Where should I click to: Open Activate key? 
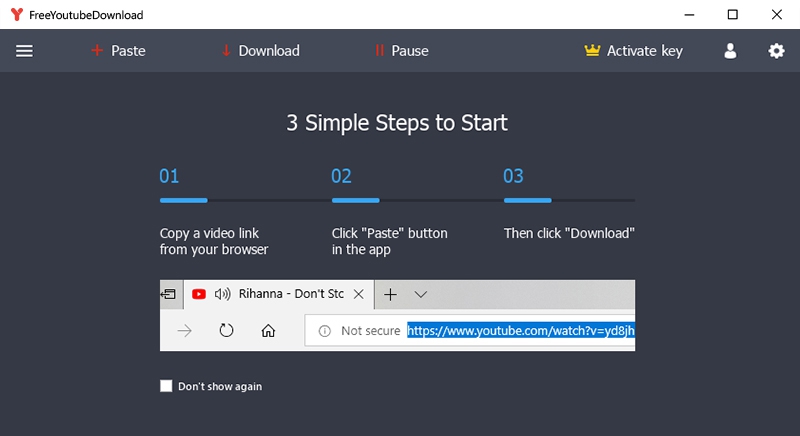click(x=633, y=51)
